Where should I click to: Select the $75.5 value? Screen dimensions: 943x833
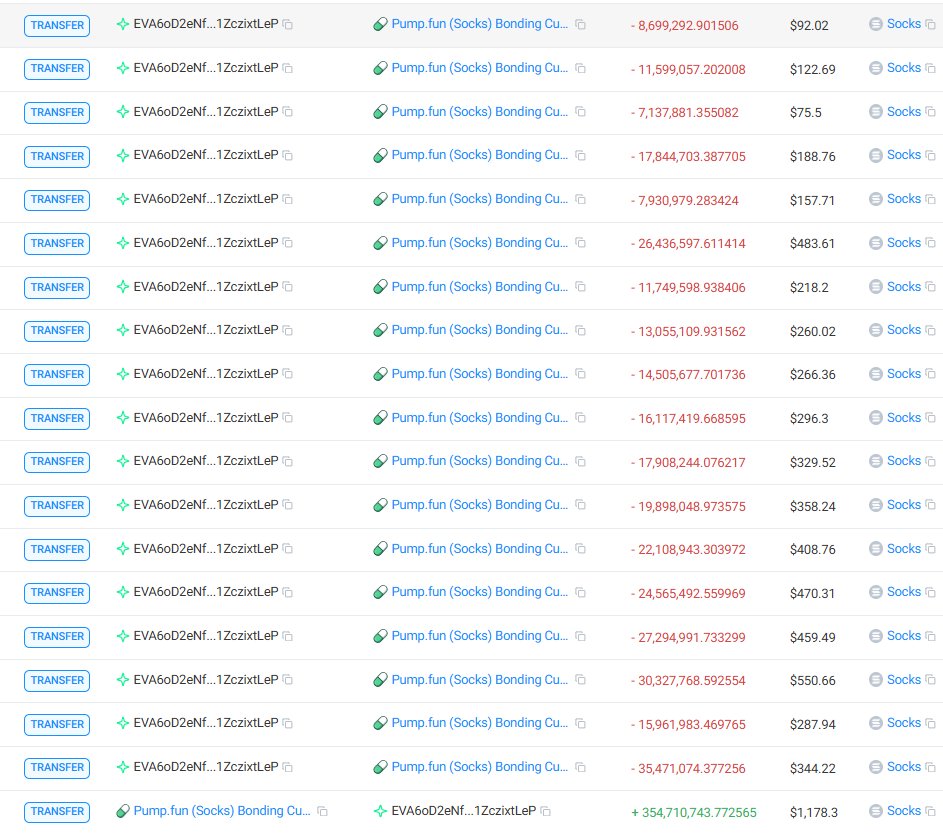[x=805, y=112]
